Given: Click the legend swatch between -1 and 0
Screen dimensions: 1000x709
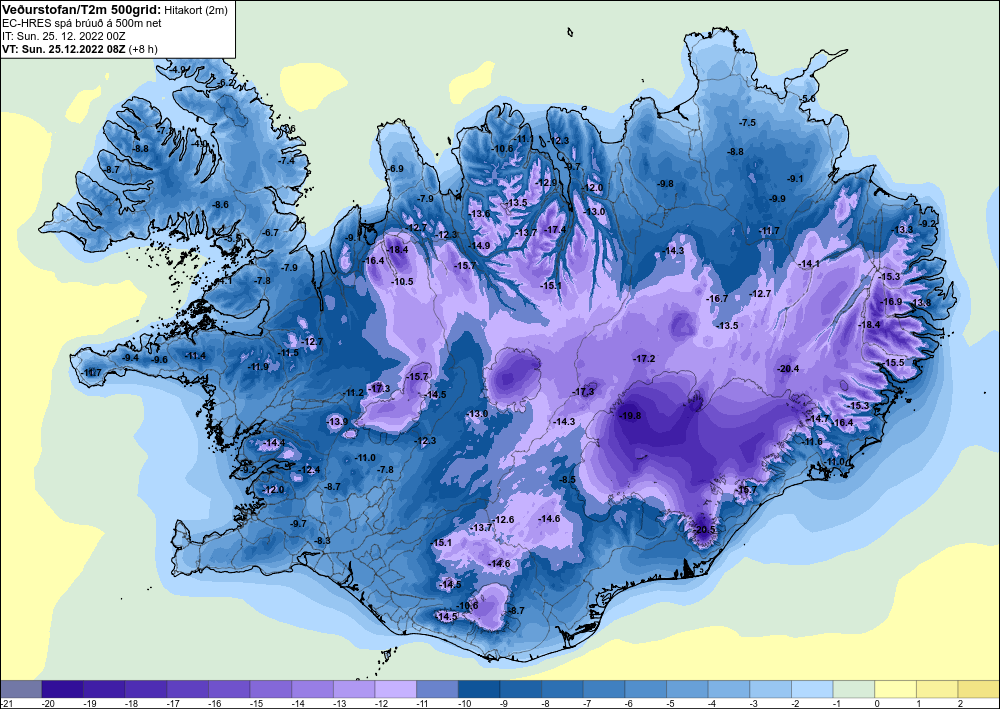Looking at the screenshot, I should point(854,689).
